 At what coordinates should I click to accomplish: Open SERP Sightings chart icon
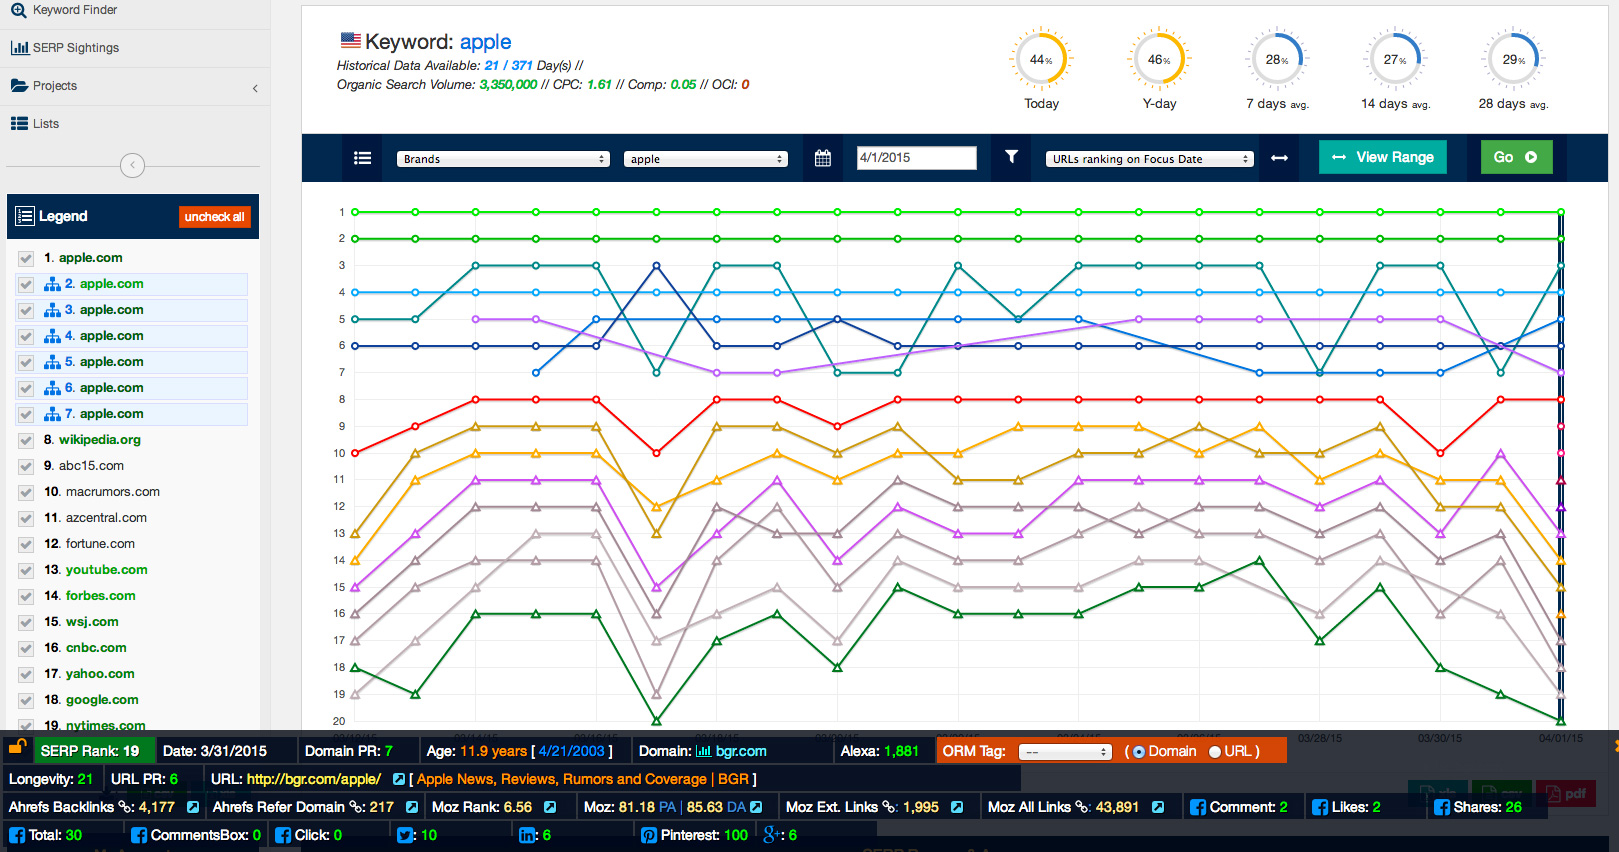tap(19, 48)
